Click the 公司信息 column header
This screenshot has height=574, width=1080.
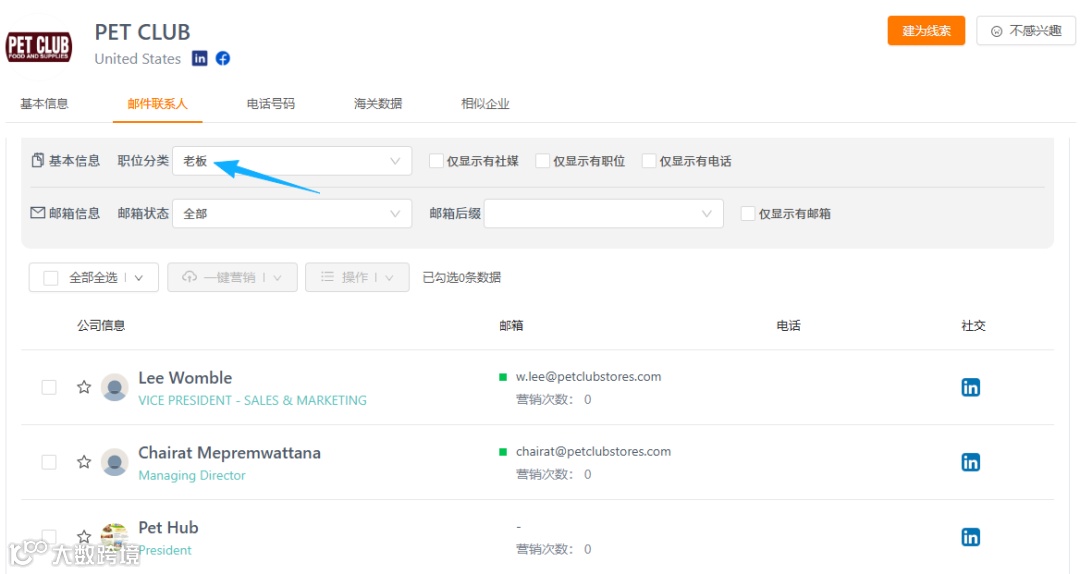point(101,325)
